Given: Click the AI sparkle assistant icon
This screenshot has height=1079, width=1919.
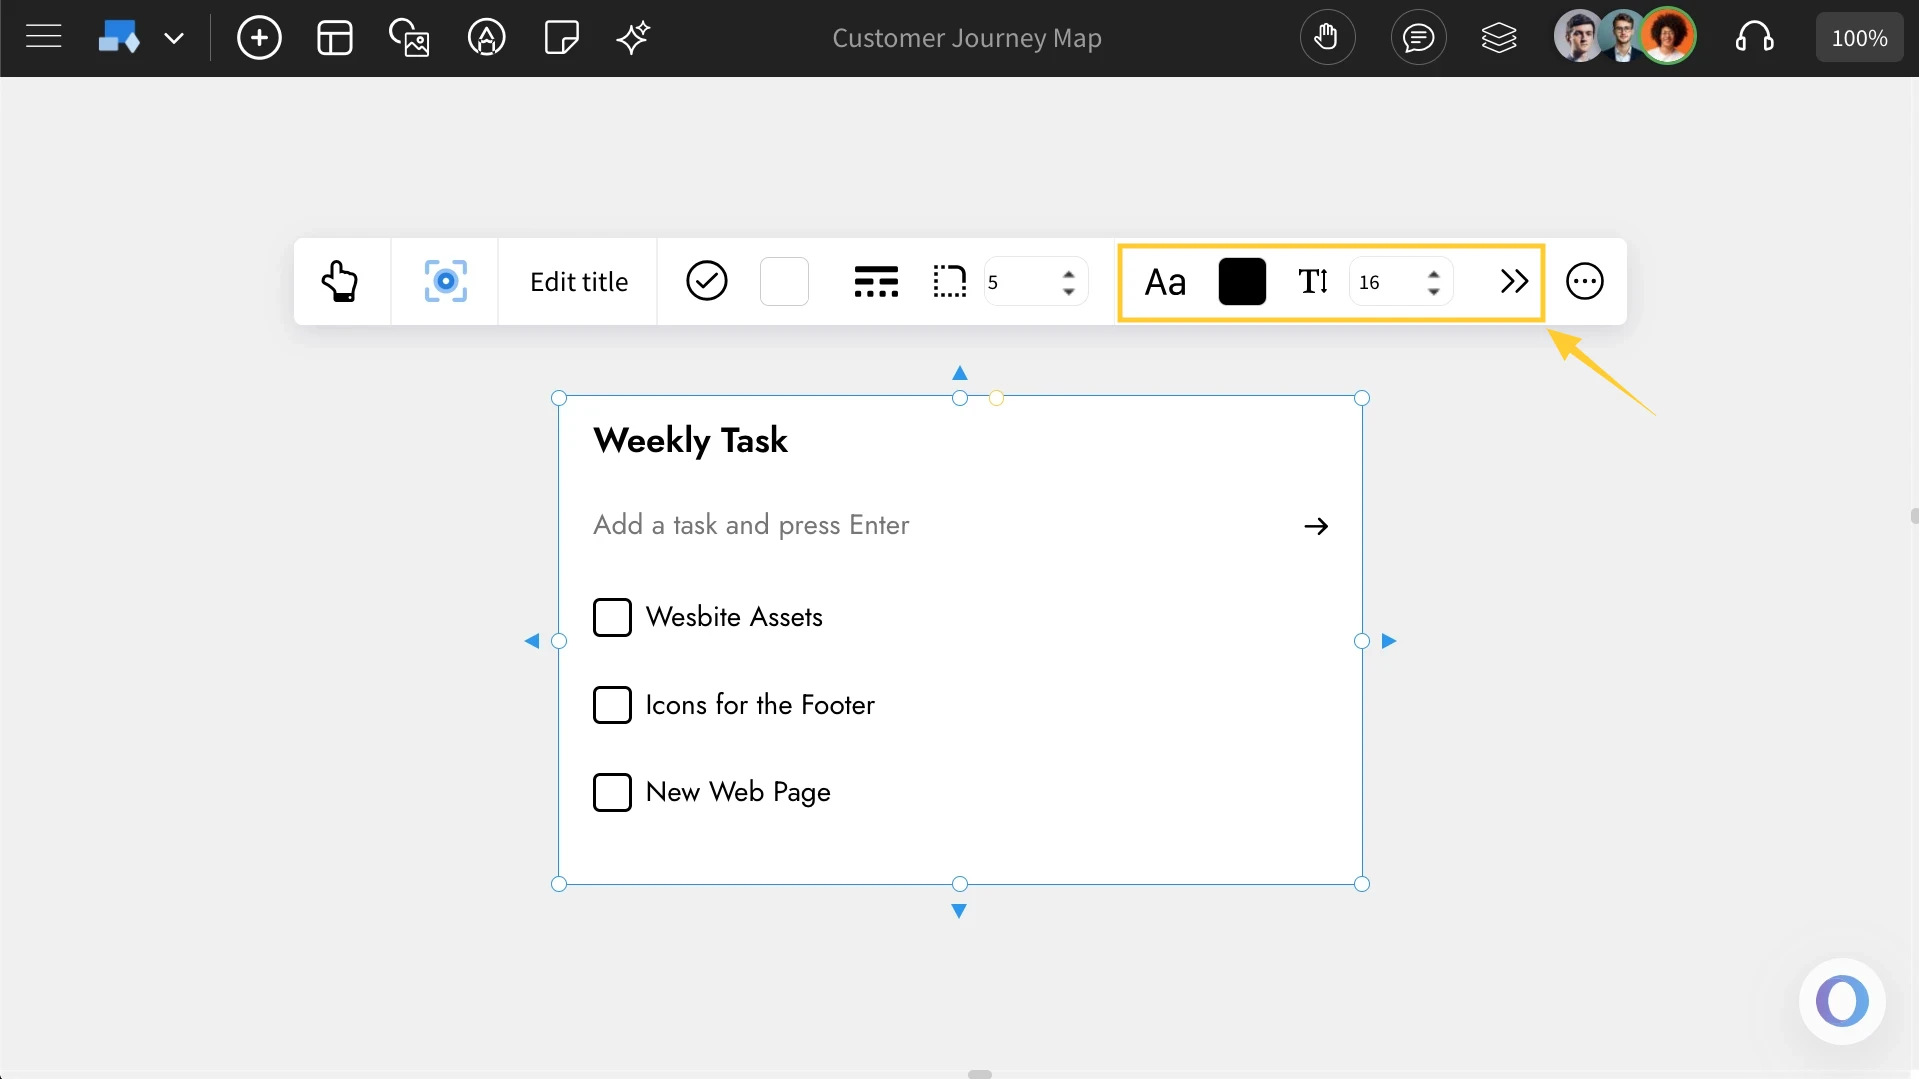Looking at the screenshot, I should [x=634, y=37].
